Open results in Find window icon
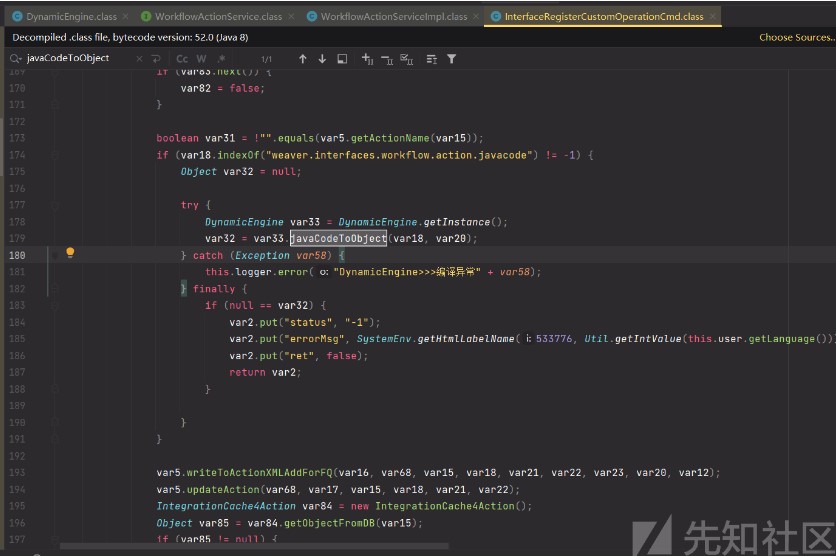836x556 pixels. click(x=342, y=59)
